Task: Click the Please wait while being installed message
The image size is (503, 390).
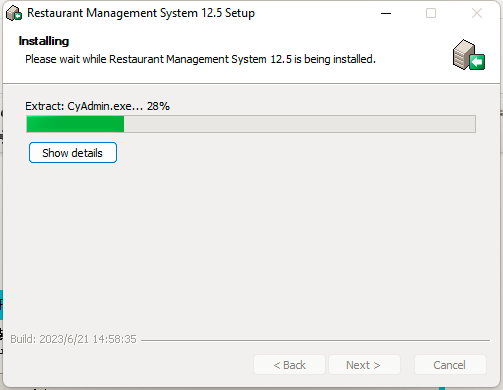Action: [200, 59]
